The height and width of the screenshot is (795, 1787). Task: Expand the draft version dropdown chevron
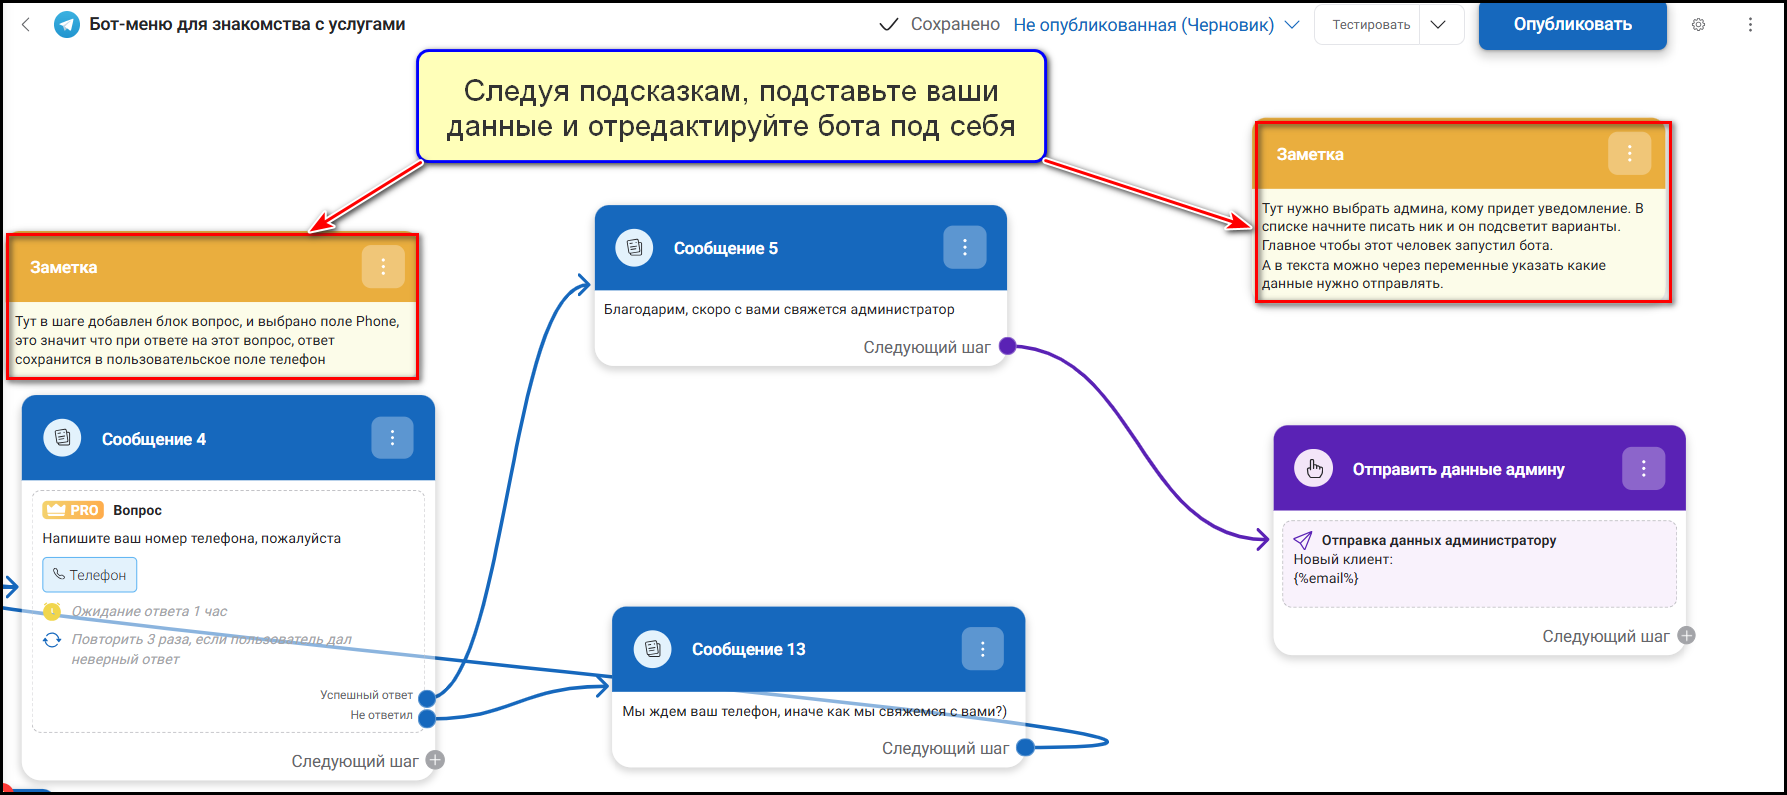point(1292,25)
